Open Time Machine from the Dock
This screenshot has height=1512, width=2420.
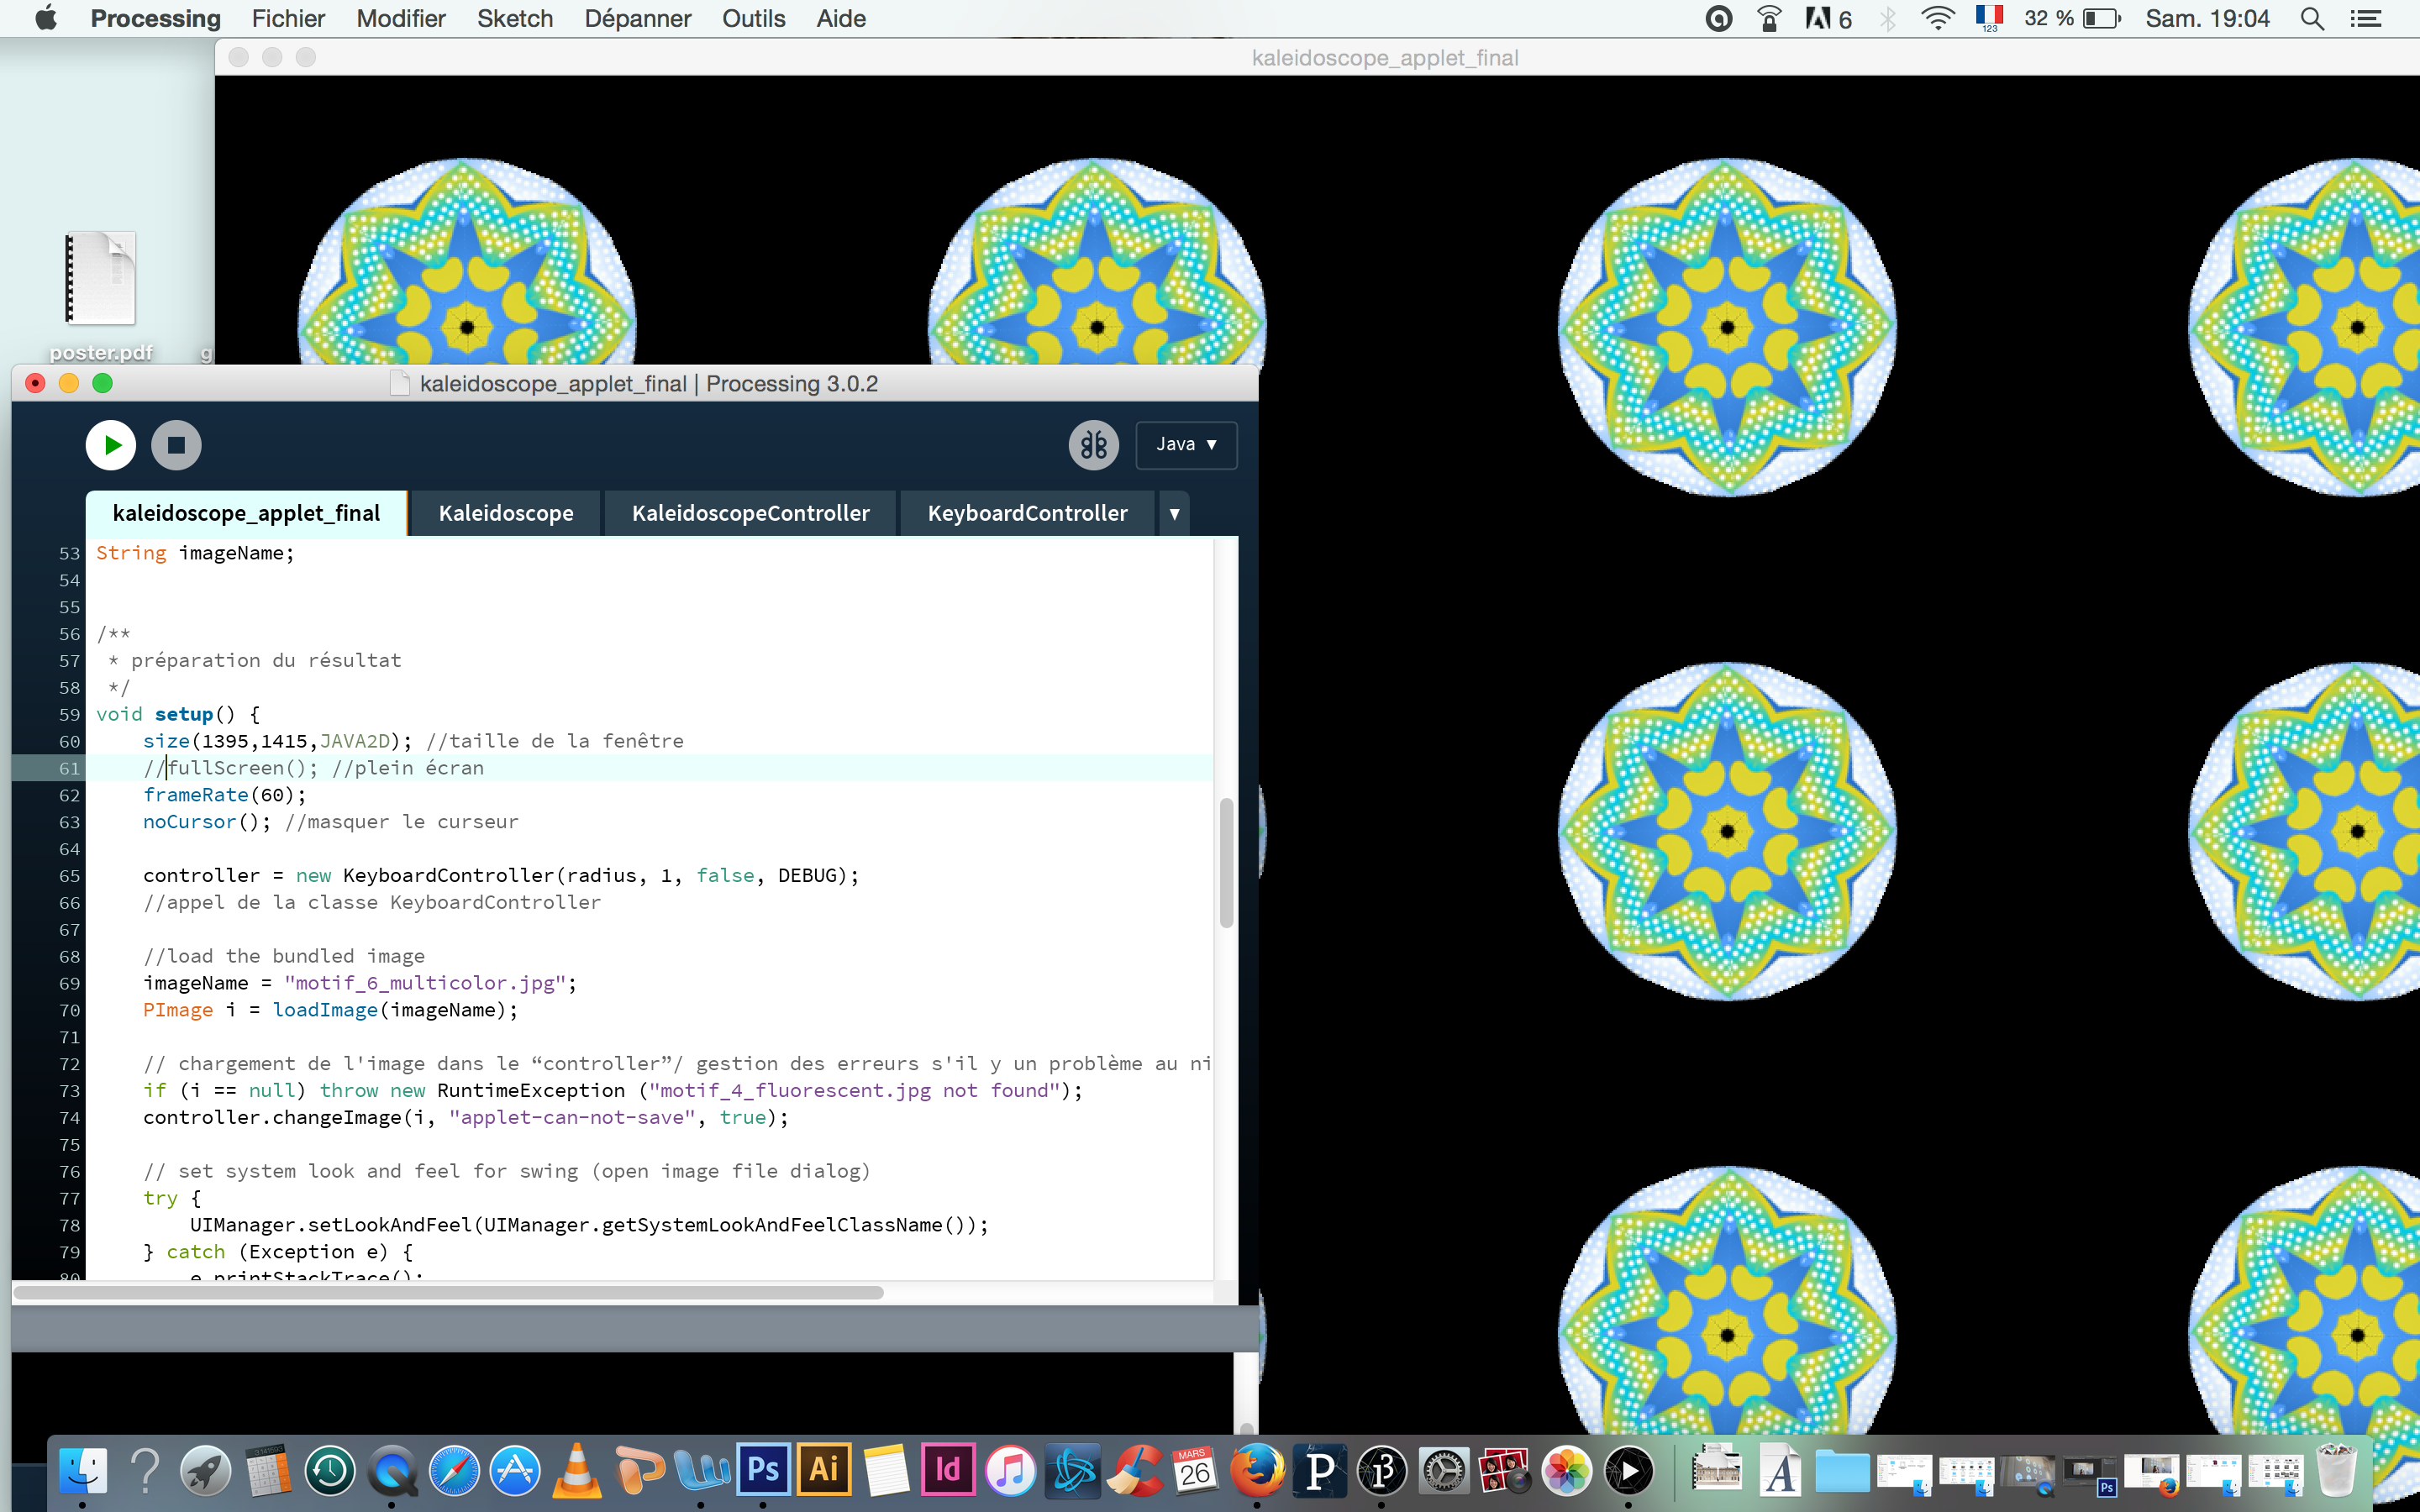point(330,1471)
